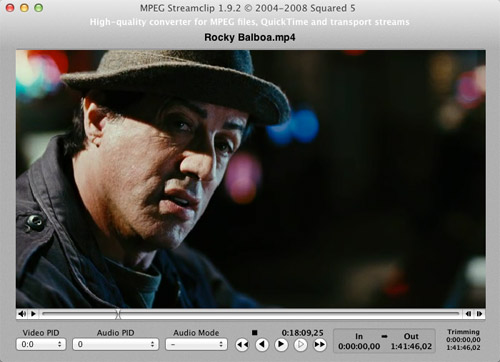The image size is (500, 362).
Task: Step one frame backward with the timeline-end button
Action: (468, 314)
